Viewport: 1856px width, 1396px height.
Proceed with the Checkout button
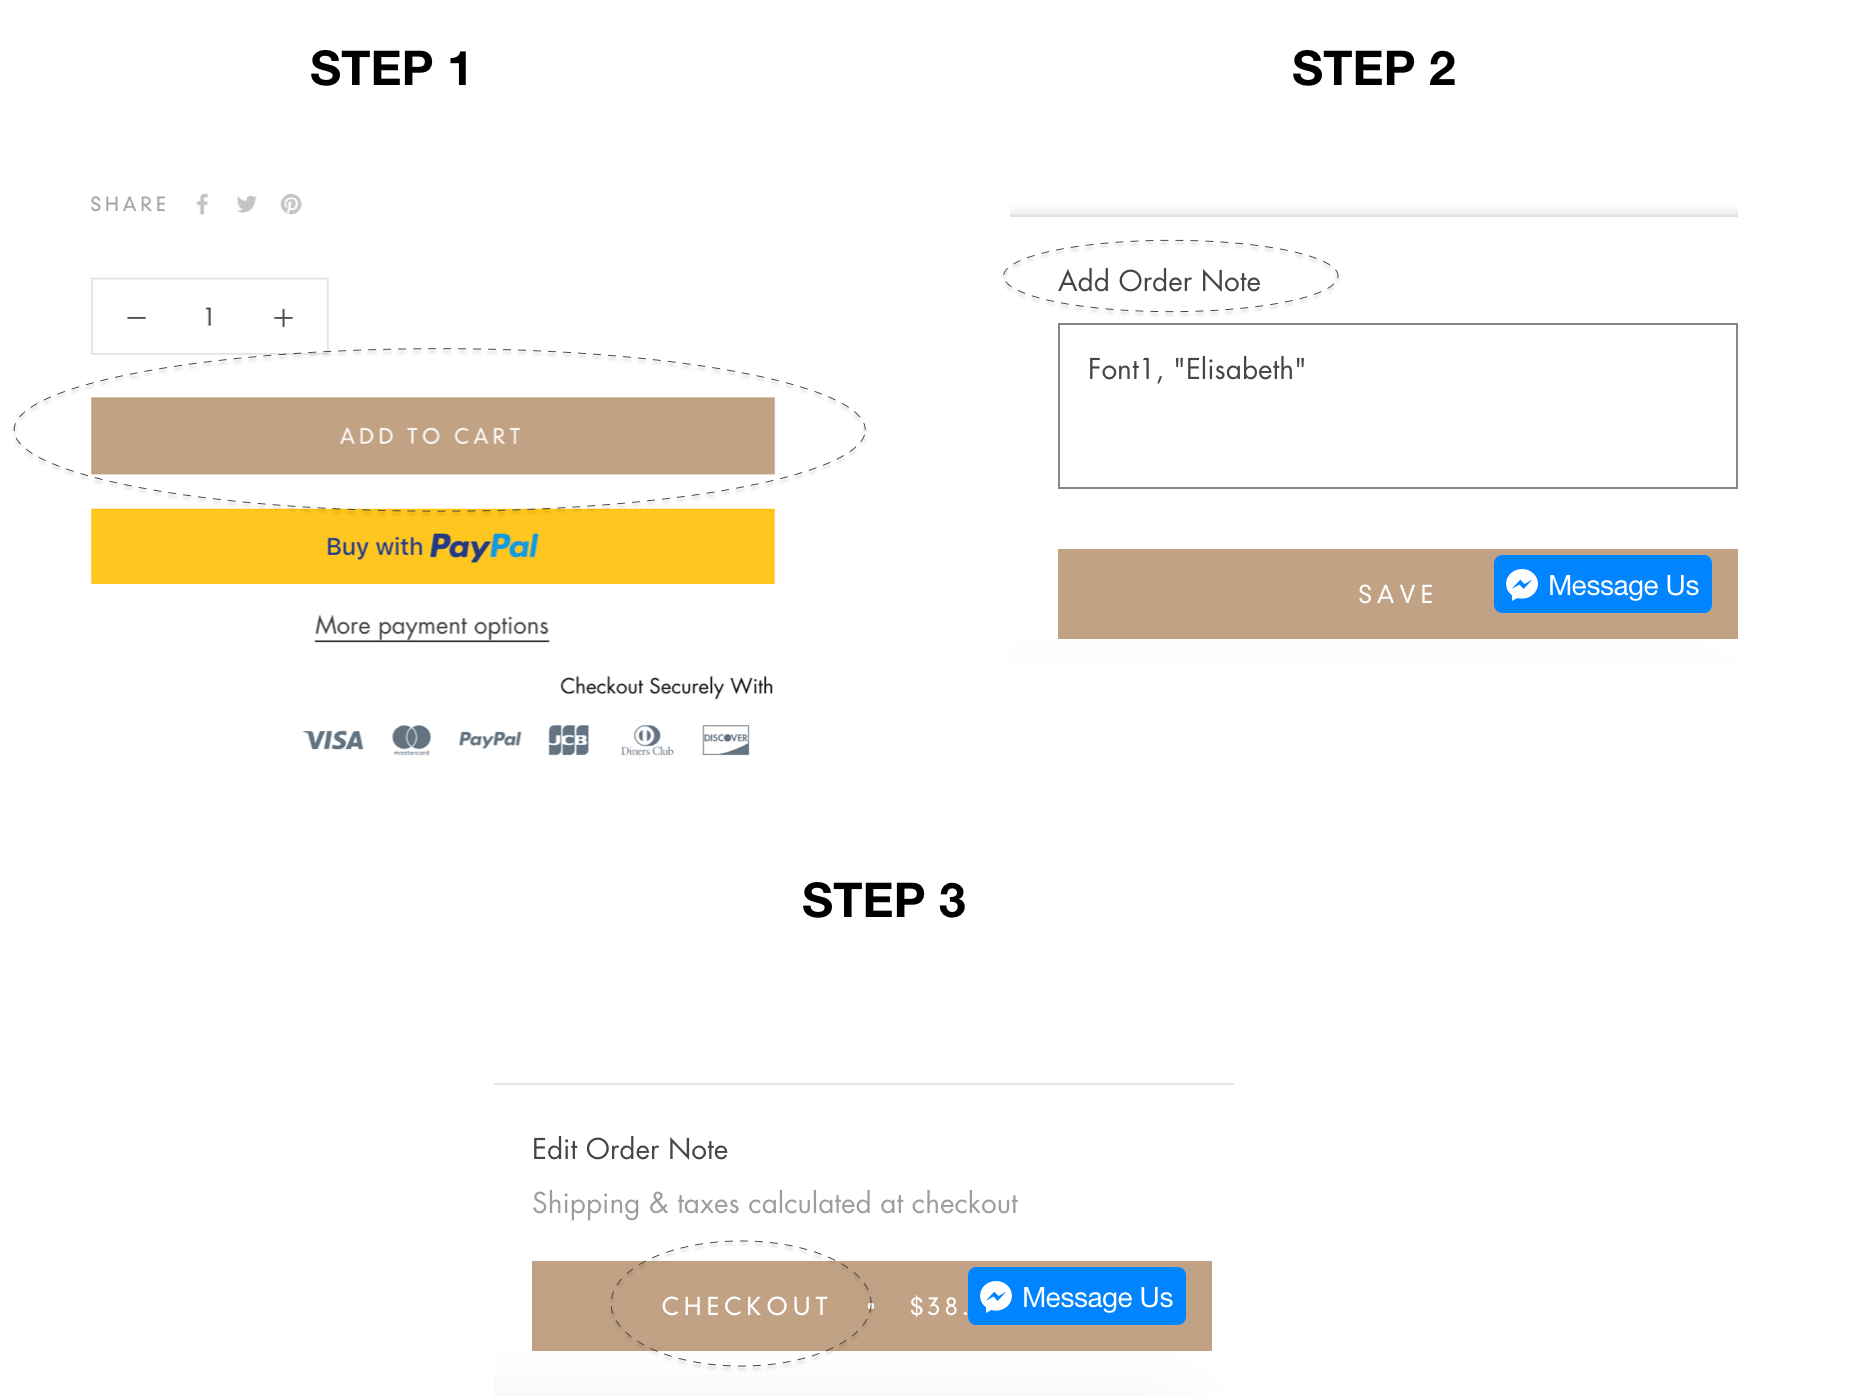coord(745,1306)
